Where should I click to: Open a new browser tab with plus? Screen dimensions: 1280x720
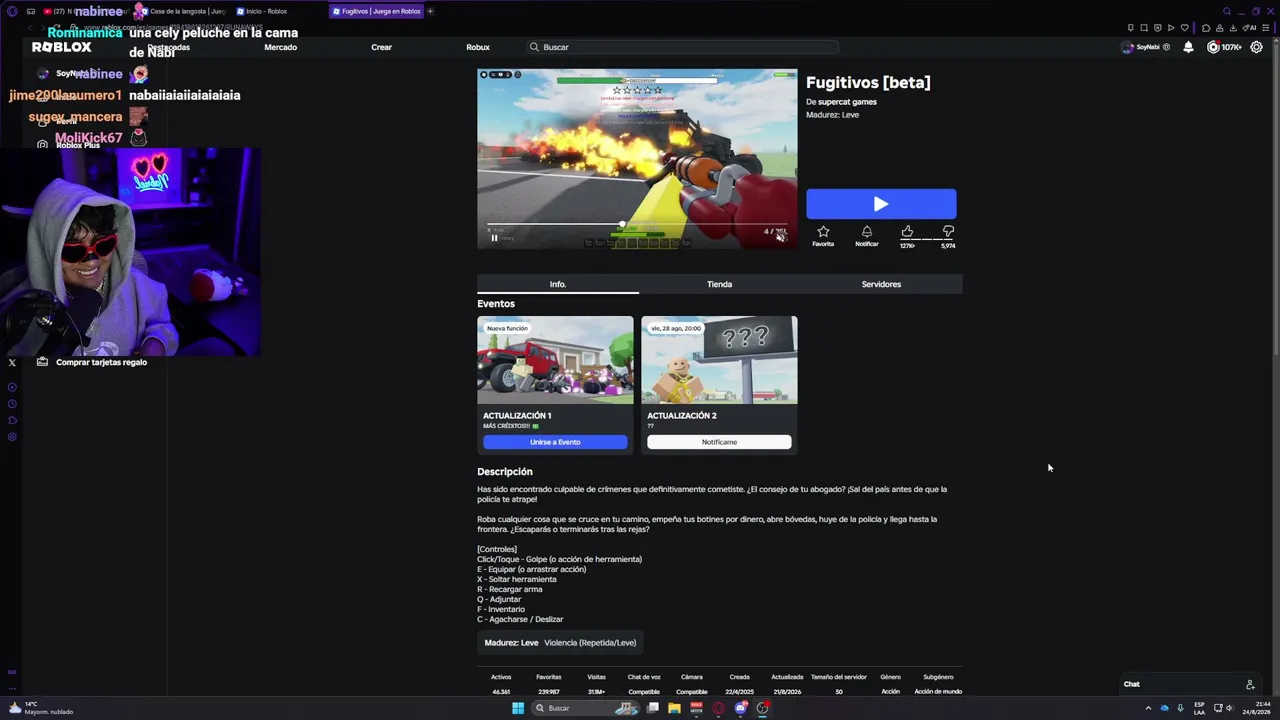[430, 11]
